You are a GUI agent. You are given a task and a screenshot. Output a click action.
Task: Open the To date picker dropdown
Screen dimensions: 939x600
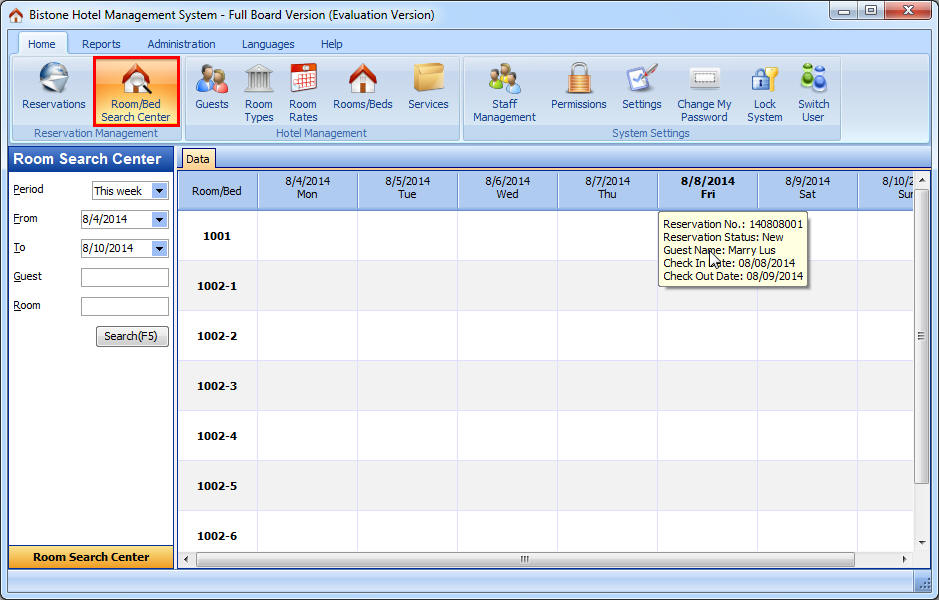click(x=160, y=249)
